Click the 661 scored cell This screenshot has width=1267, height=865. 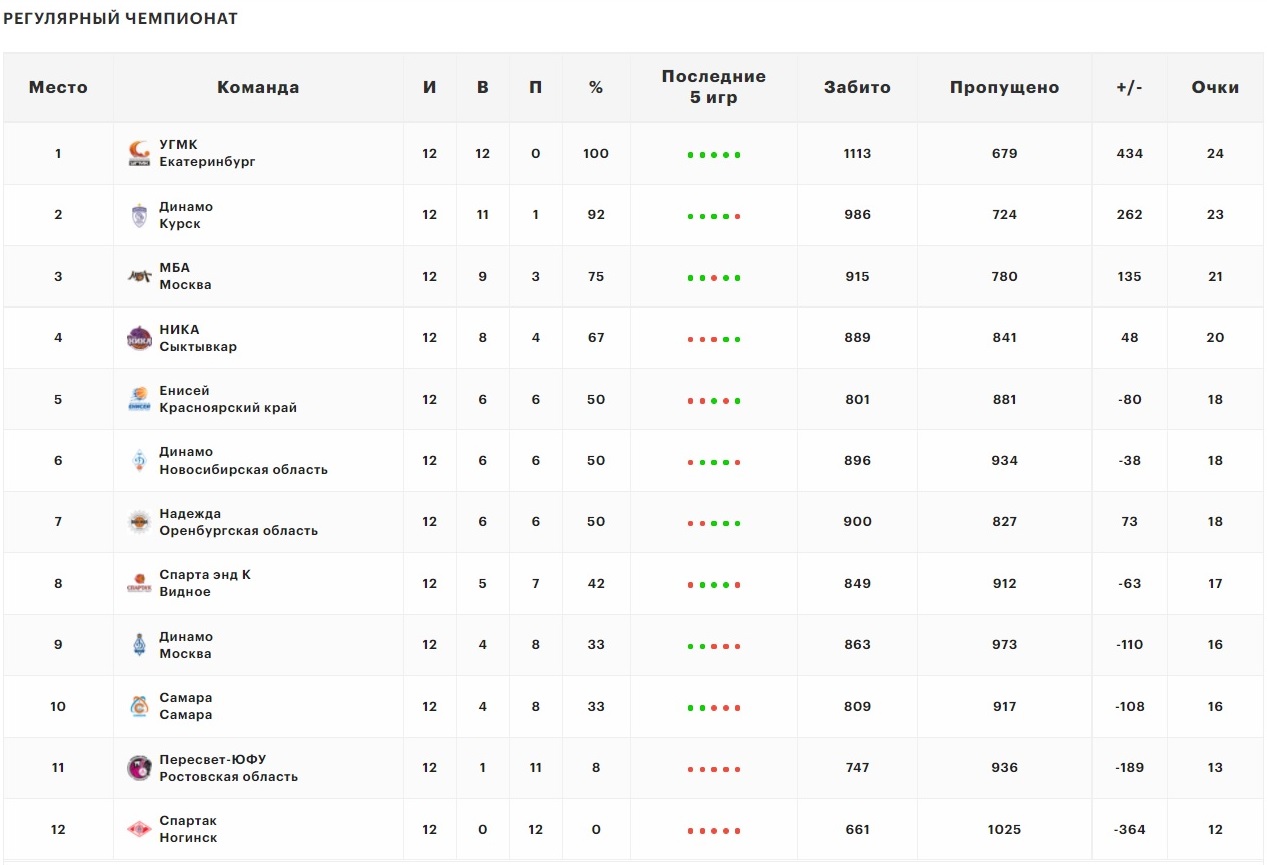click(x=857, y=830)
